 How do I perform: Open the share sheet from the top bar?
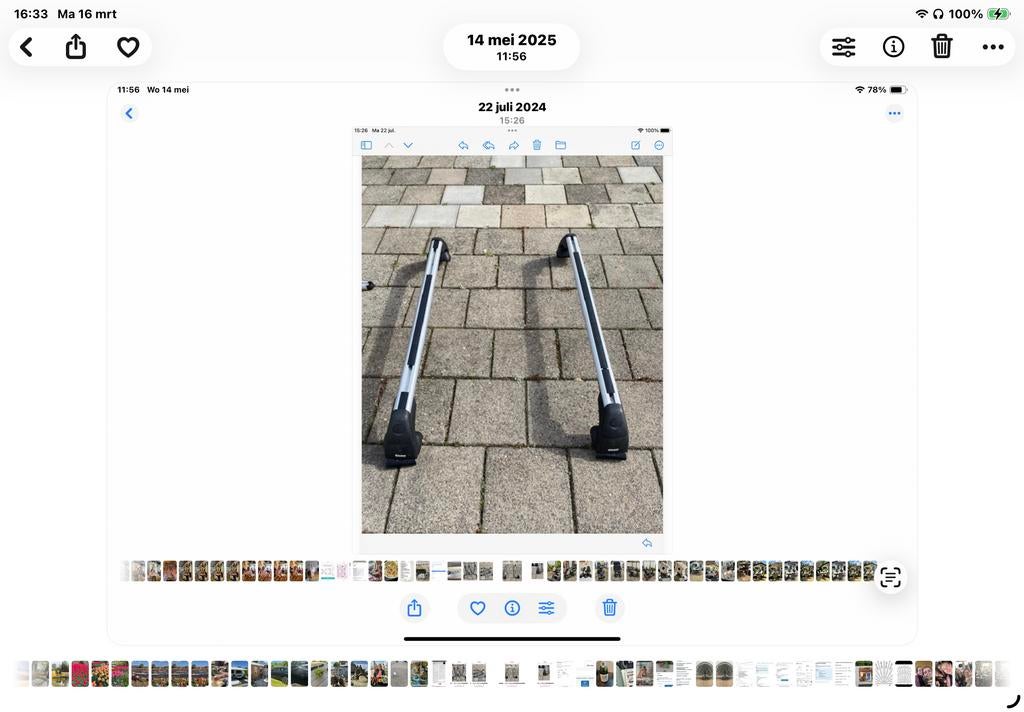pos(76,47)
